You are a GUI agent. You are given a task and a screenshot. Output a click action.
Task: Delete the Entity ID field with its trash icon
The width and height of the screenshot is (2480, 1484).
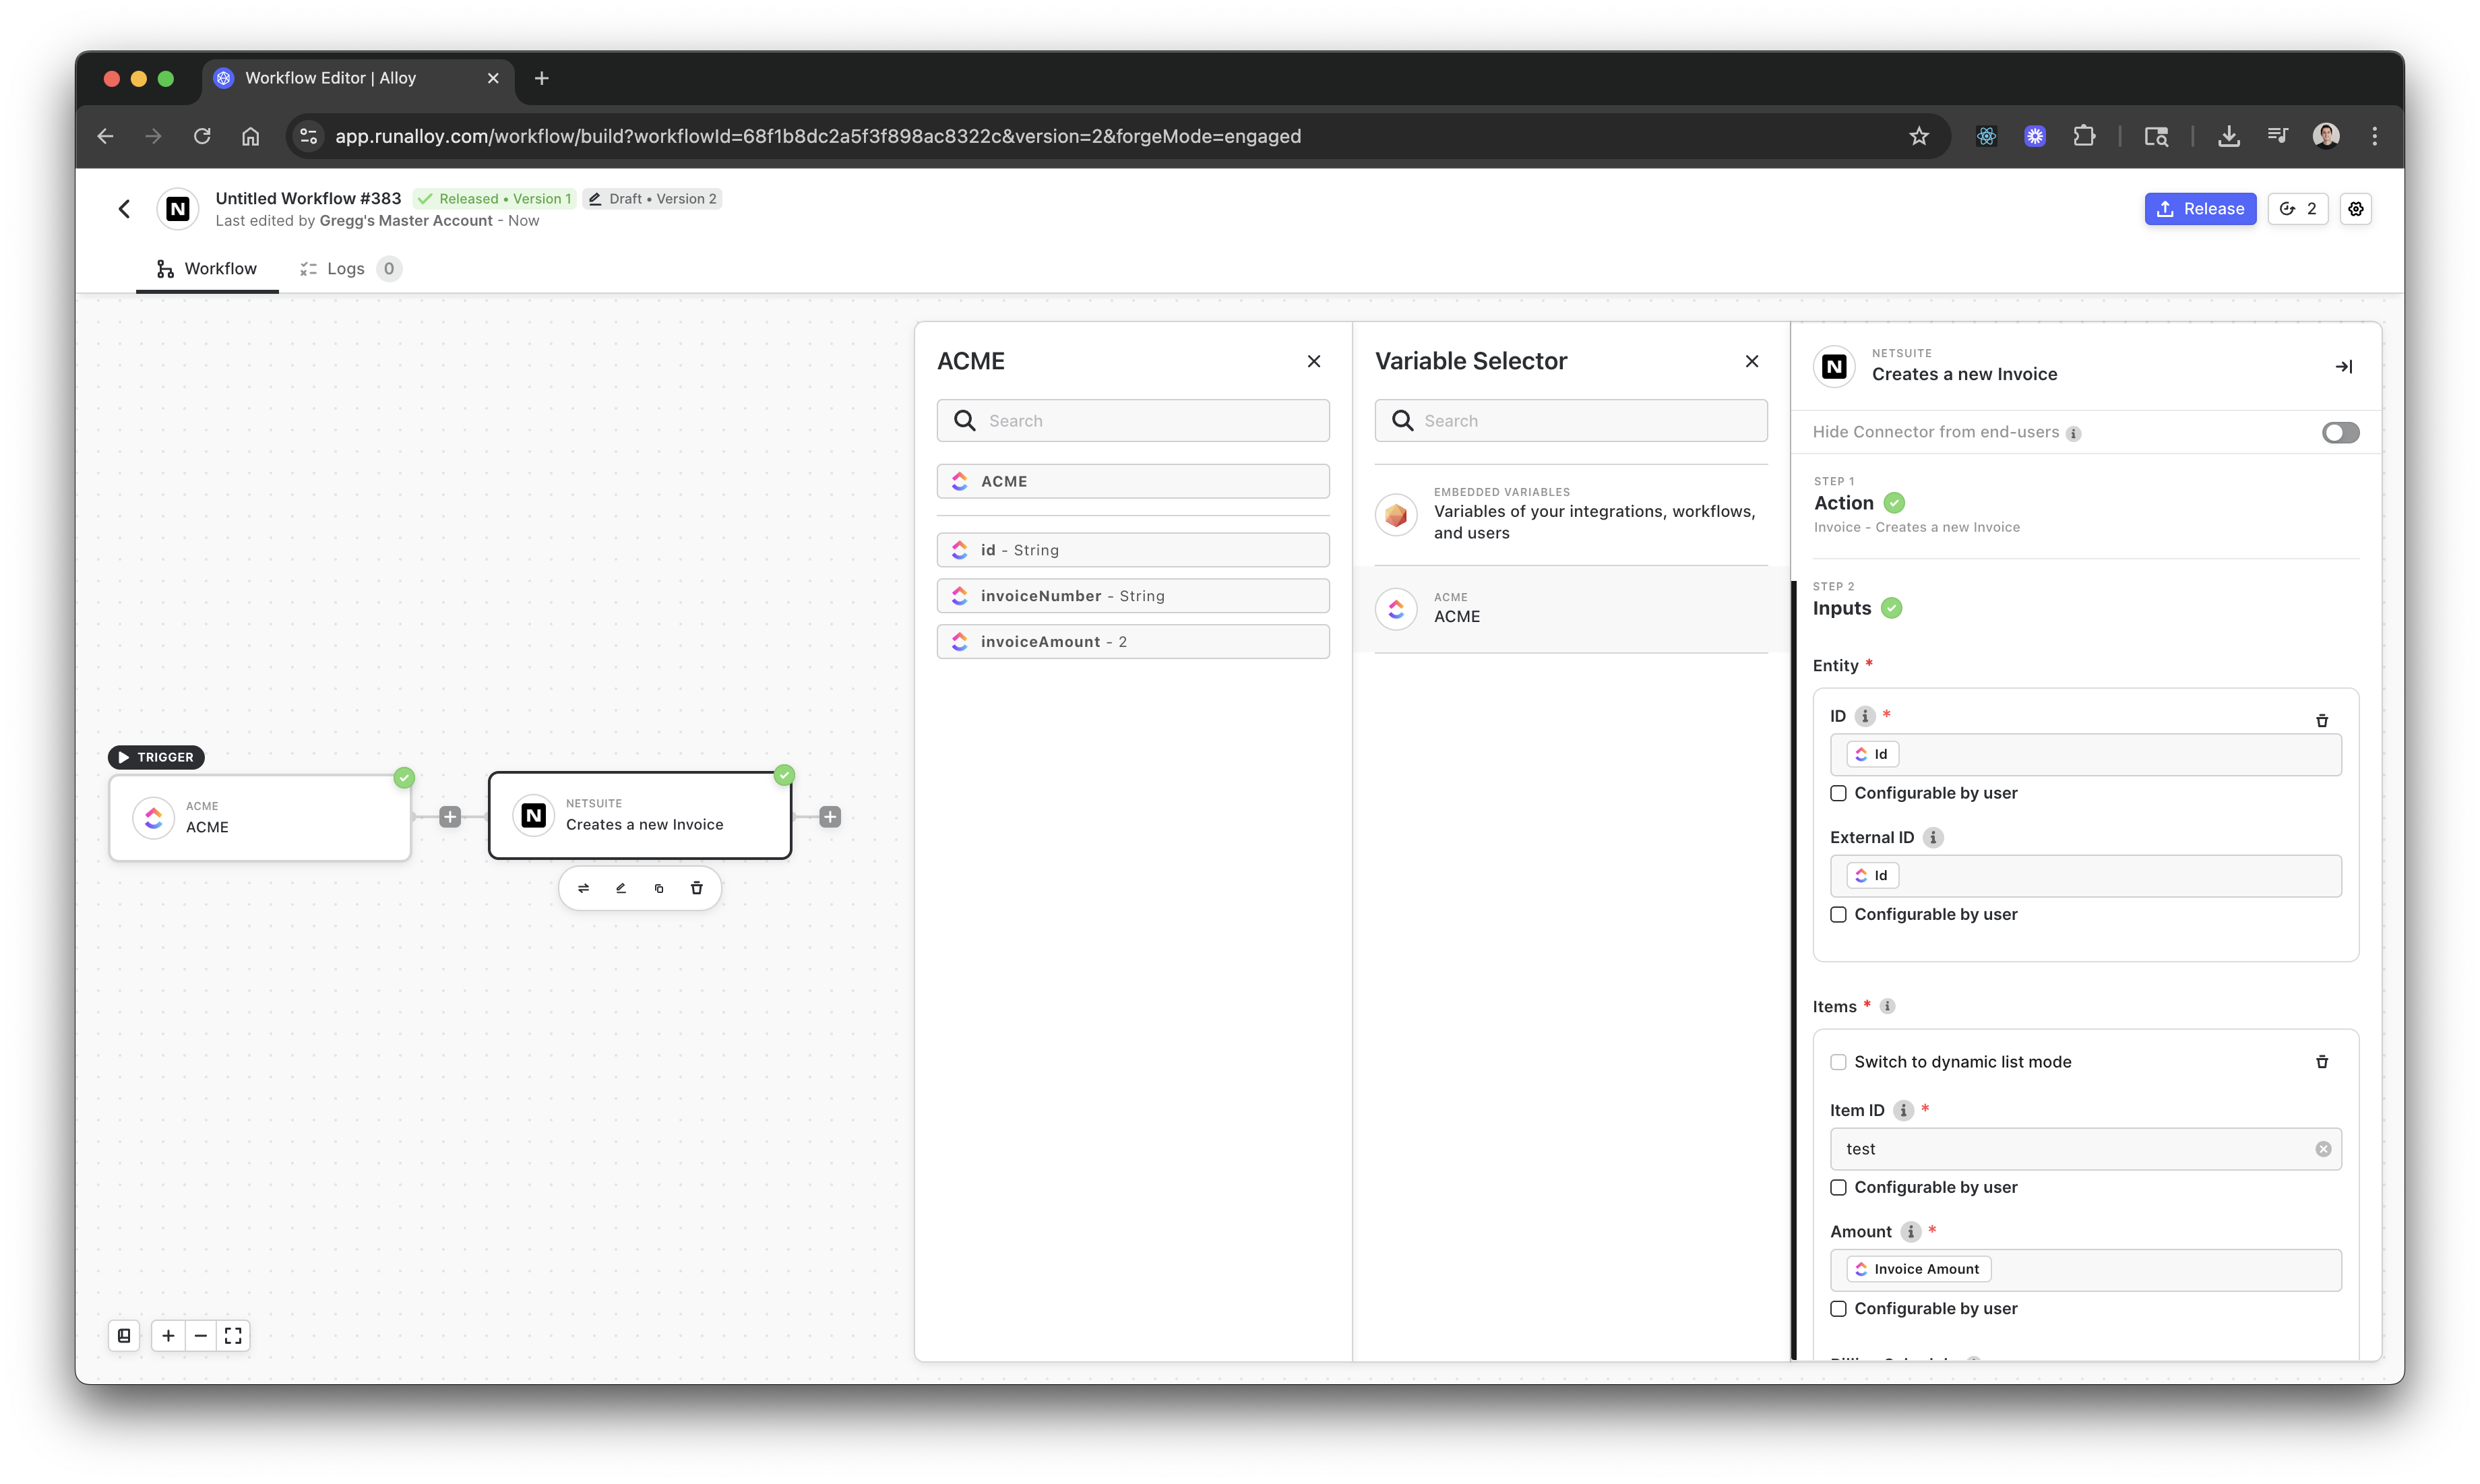(2322, 720)
